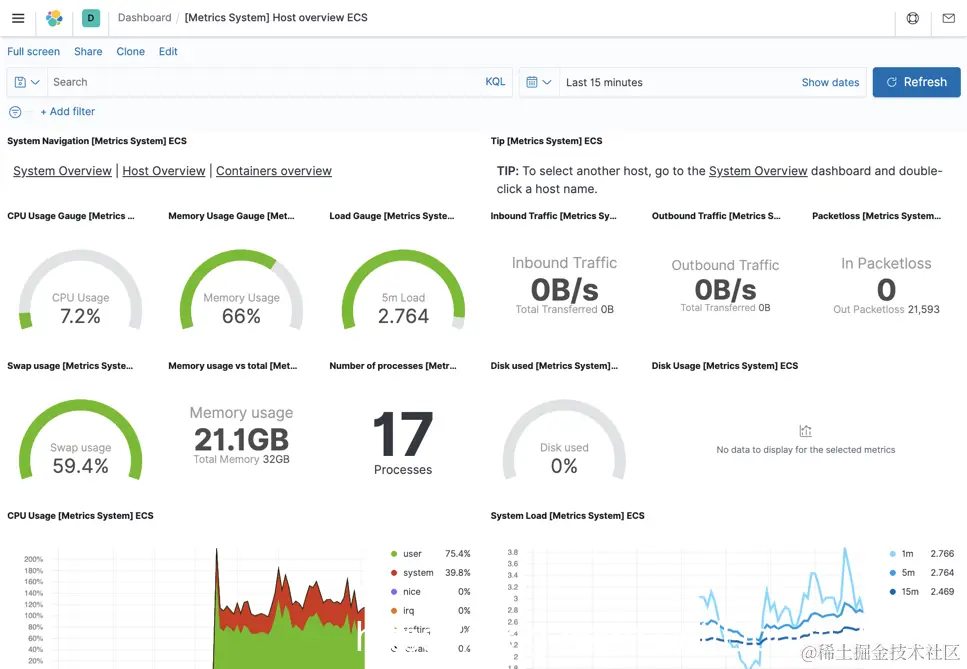Click the Elastic logo icon
This screenshot has height=669, width=967.
[54, 18]
